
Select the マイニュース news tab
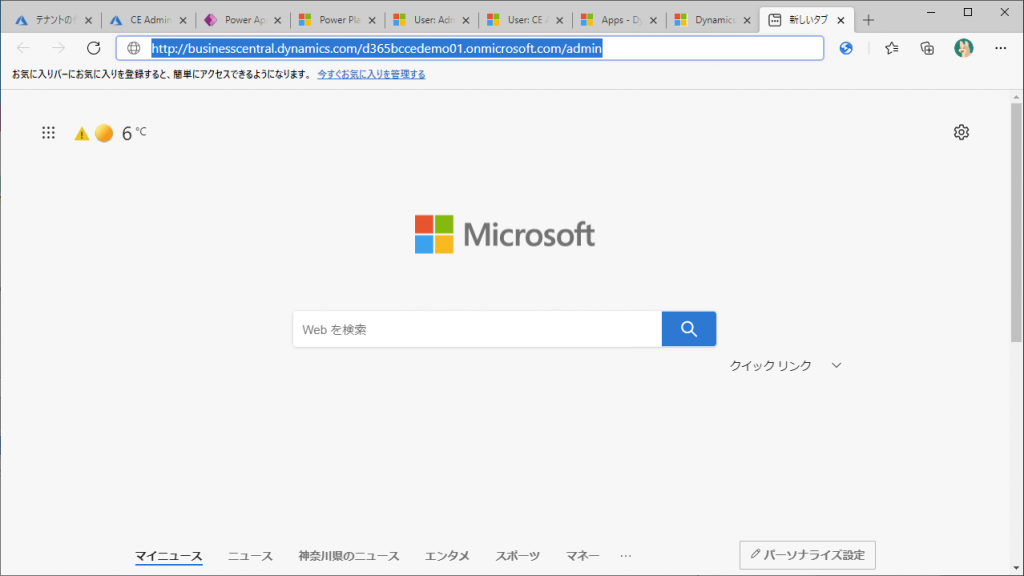click(x=168, y=556)
